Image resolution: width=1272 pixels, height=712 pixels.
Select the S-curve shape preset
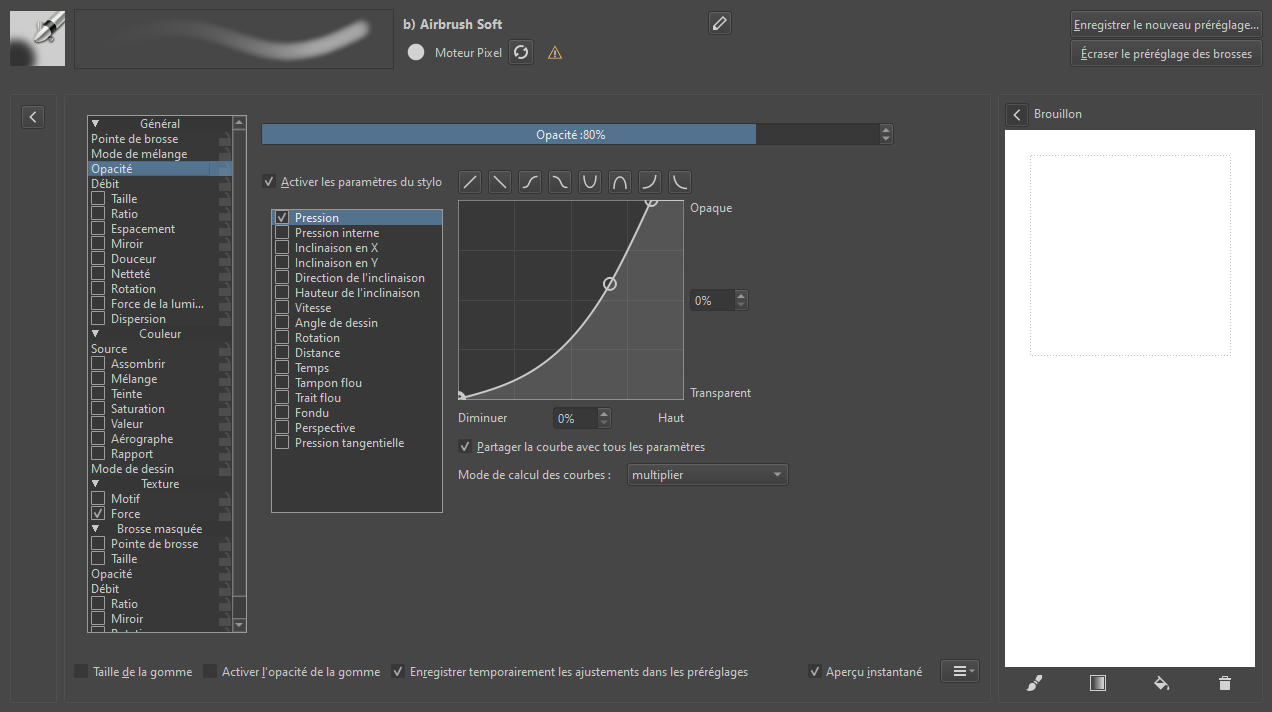(x=529, y=181)
